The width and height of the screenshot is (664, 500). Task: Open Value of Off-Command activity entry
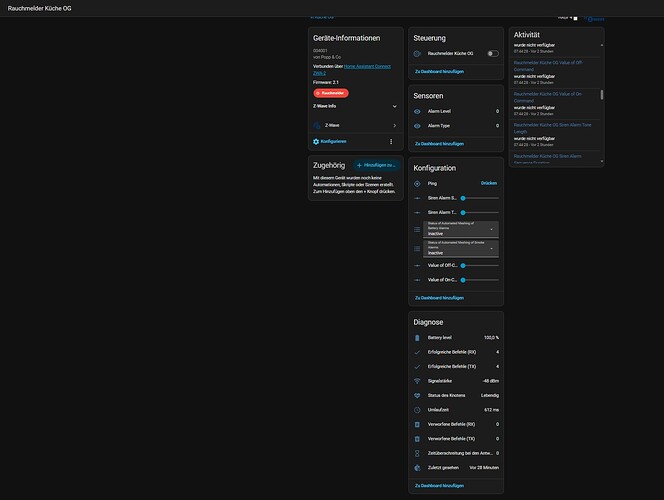click(x=548, y=66)
